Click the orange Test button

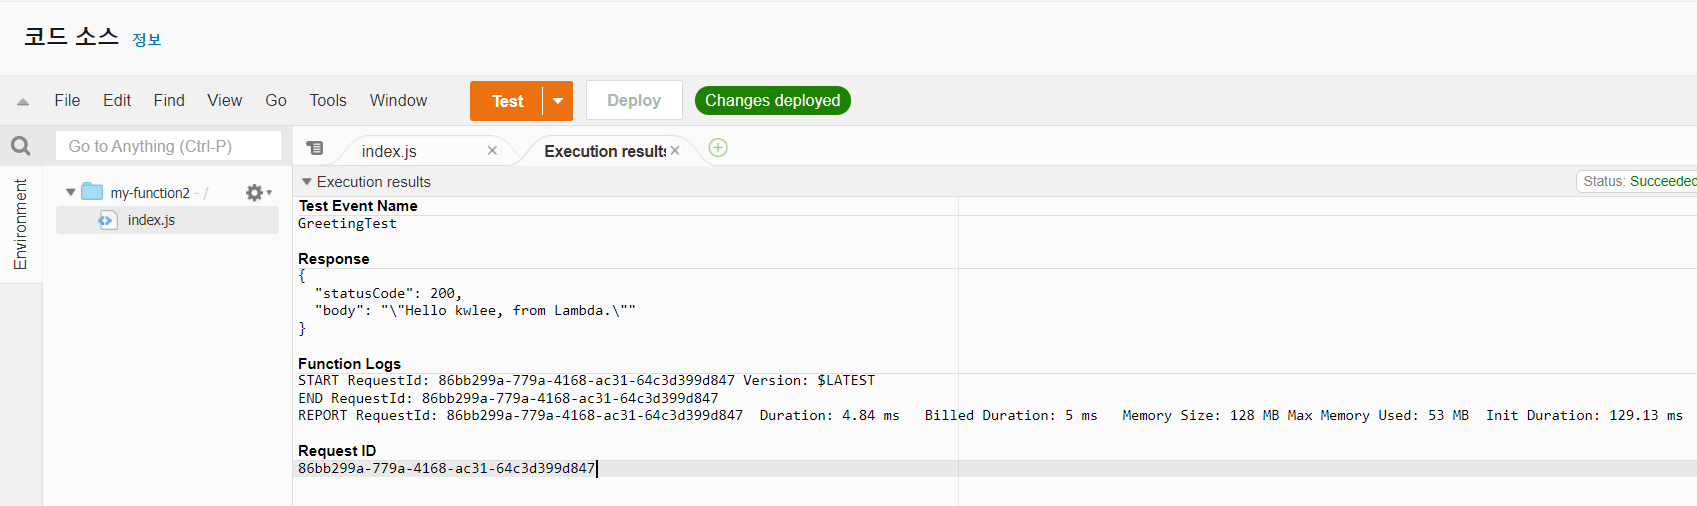coord(507,101)
